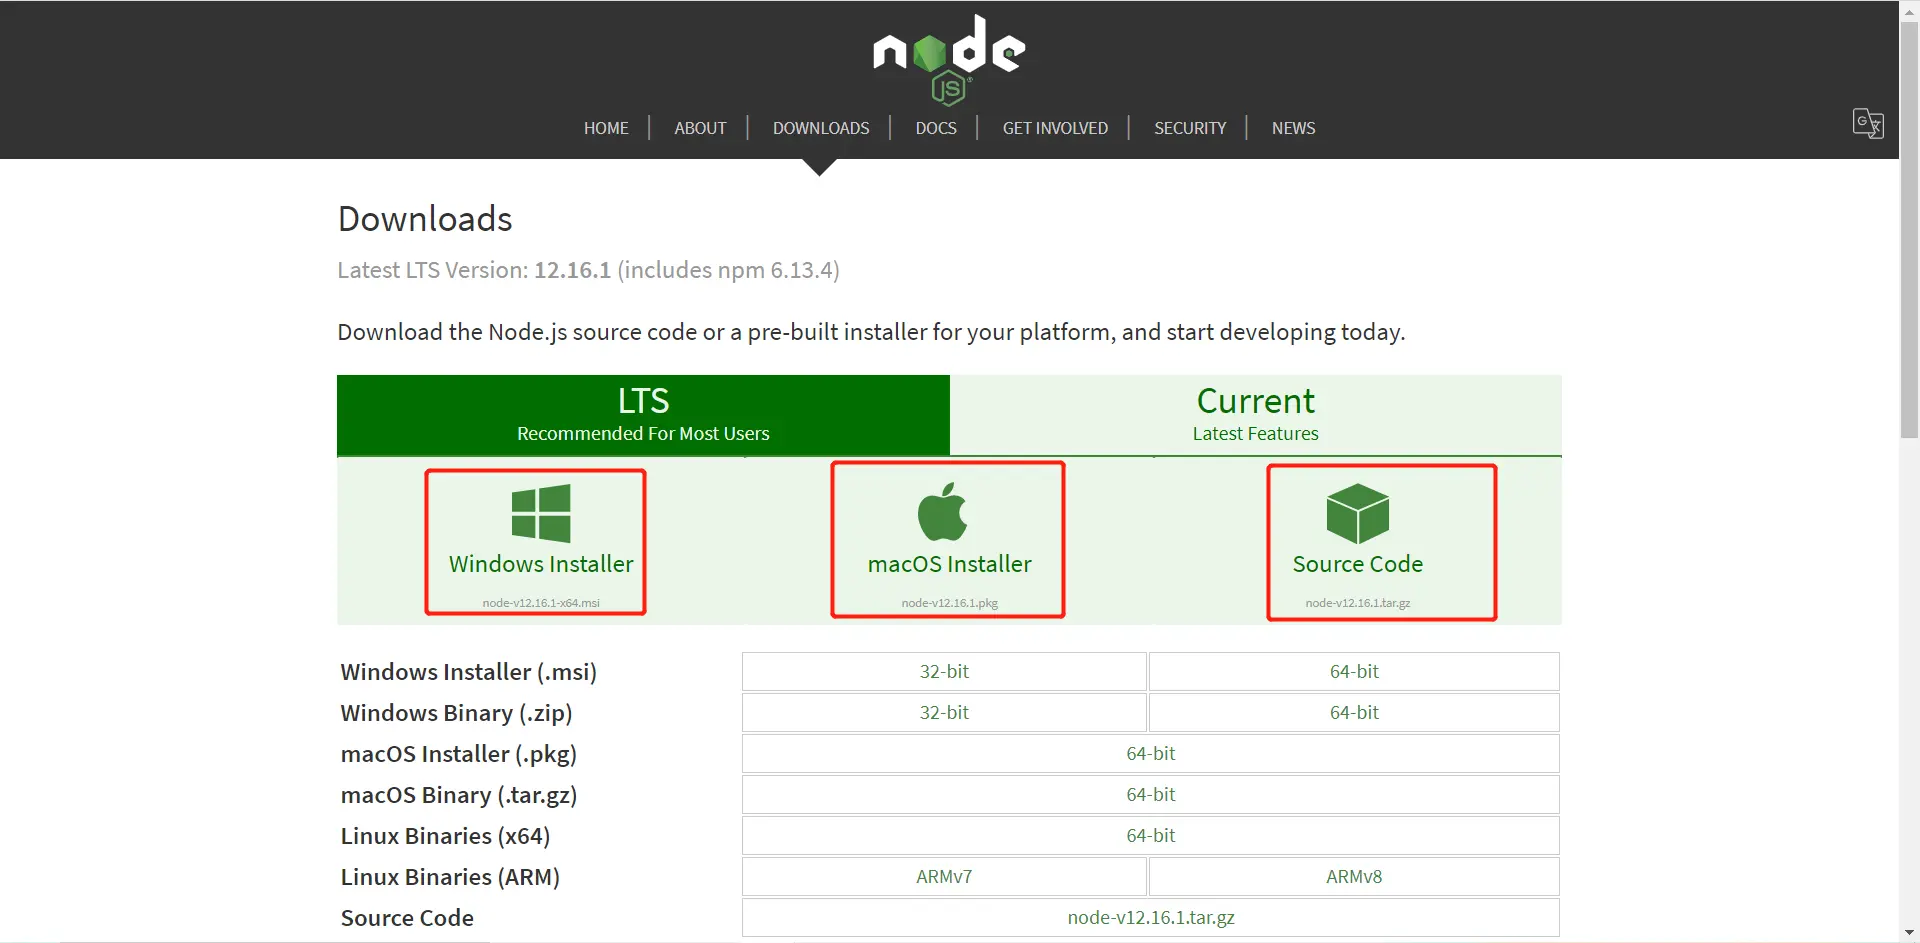
Task: Go to the HOME menu item
Action: pyautogui.click(x=606, y=128)
